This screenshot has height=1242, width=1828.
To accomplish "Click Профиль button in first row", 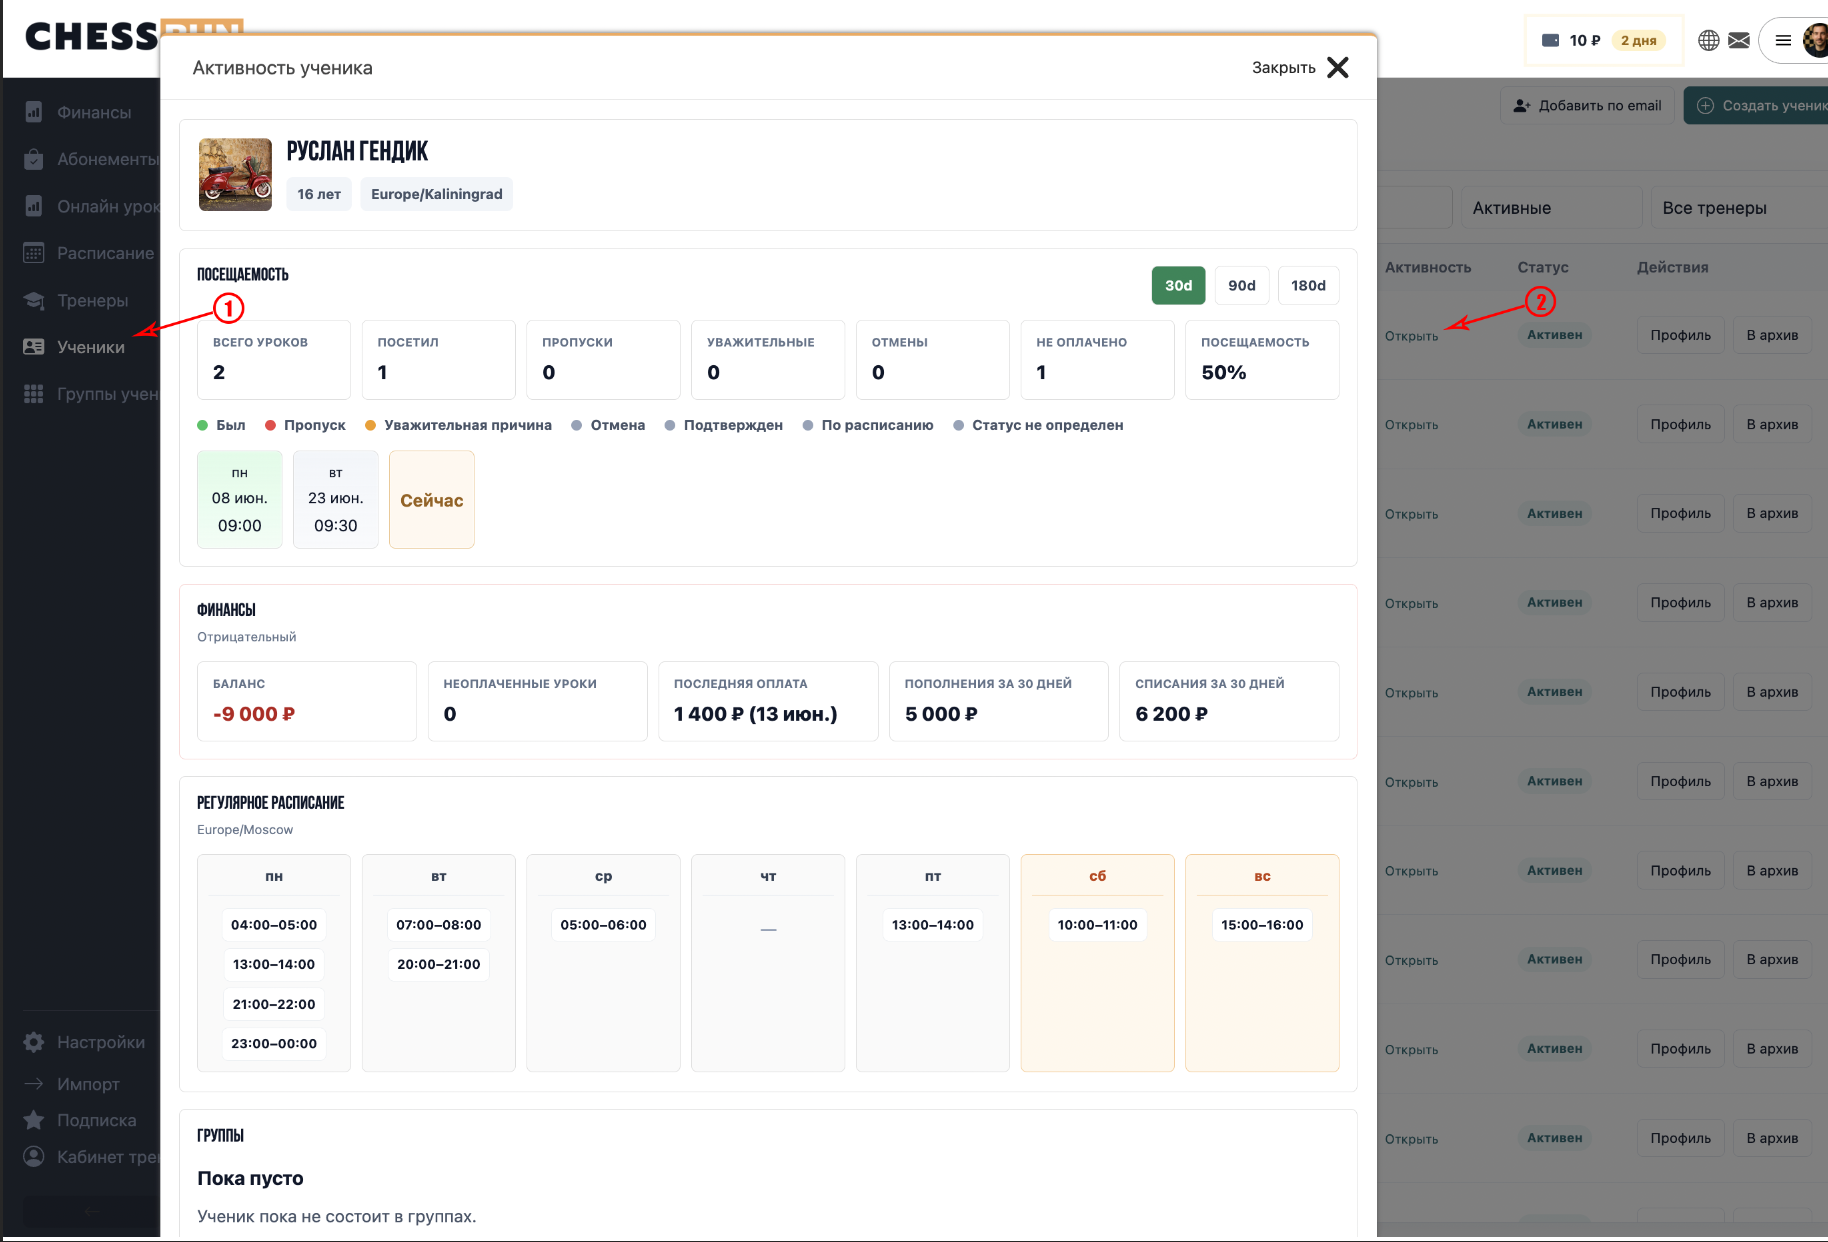I will pos(1680,335).
